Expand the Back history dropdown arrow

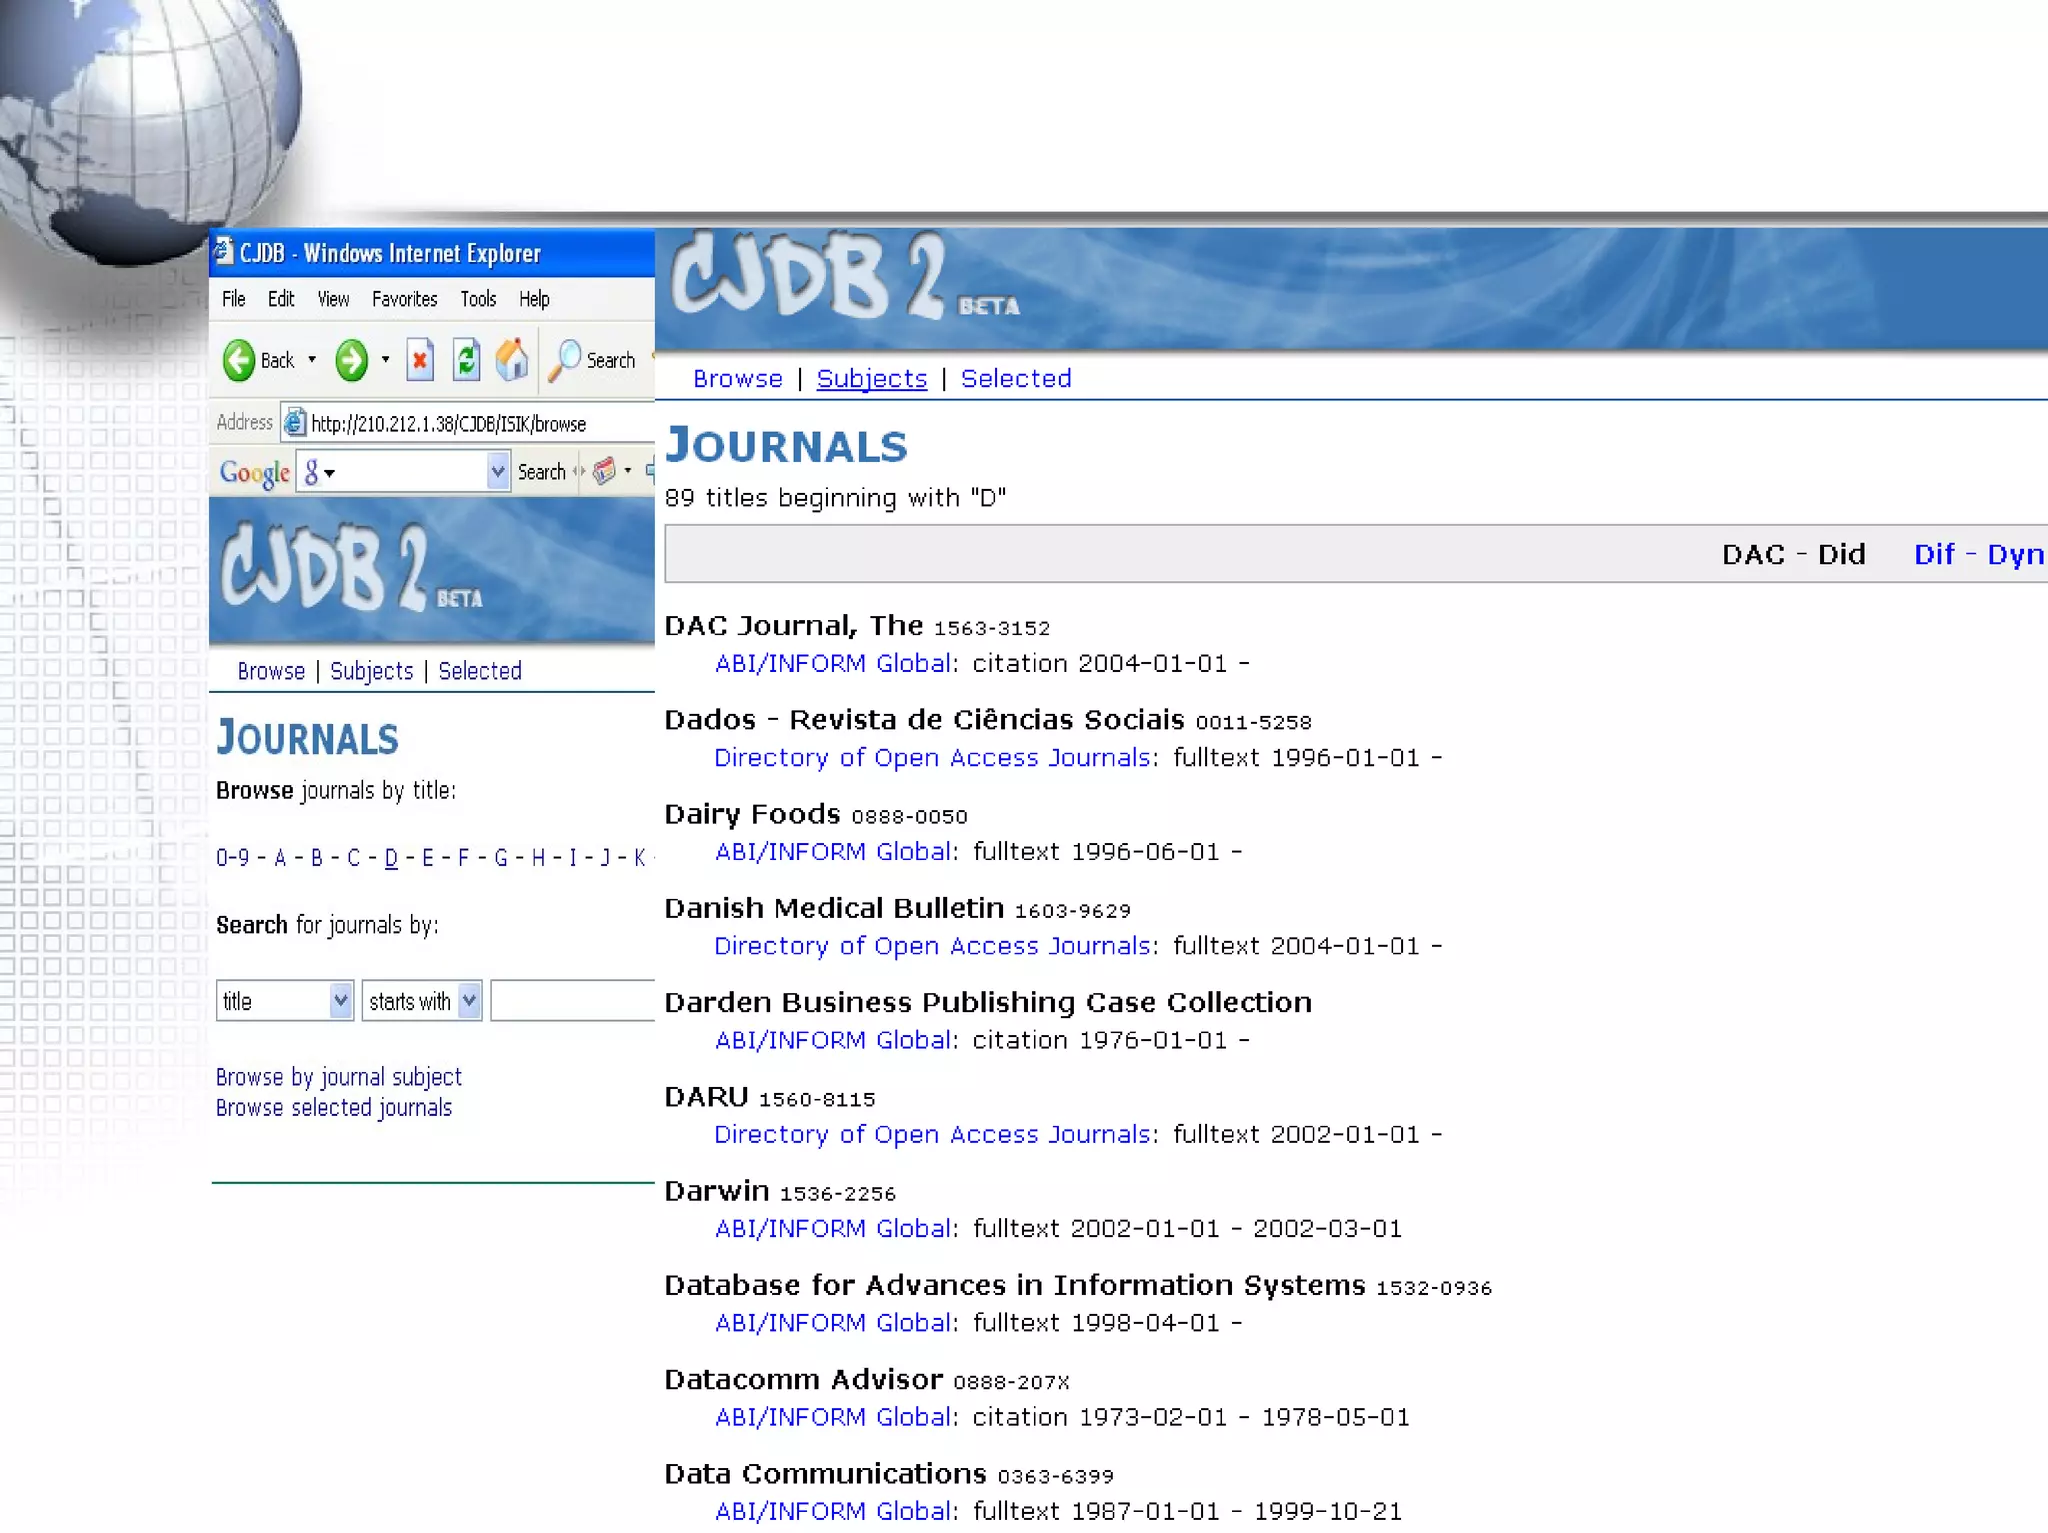coord(312,360)
